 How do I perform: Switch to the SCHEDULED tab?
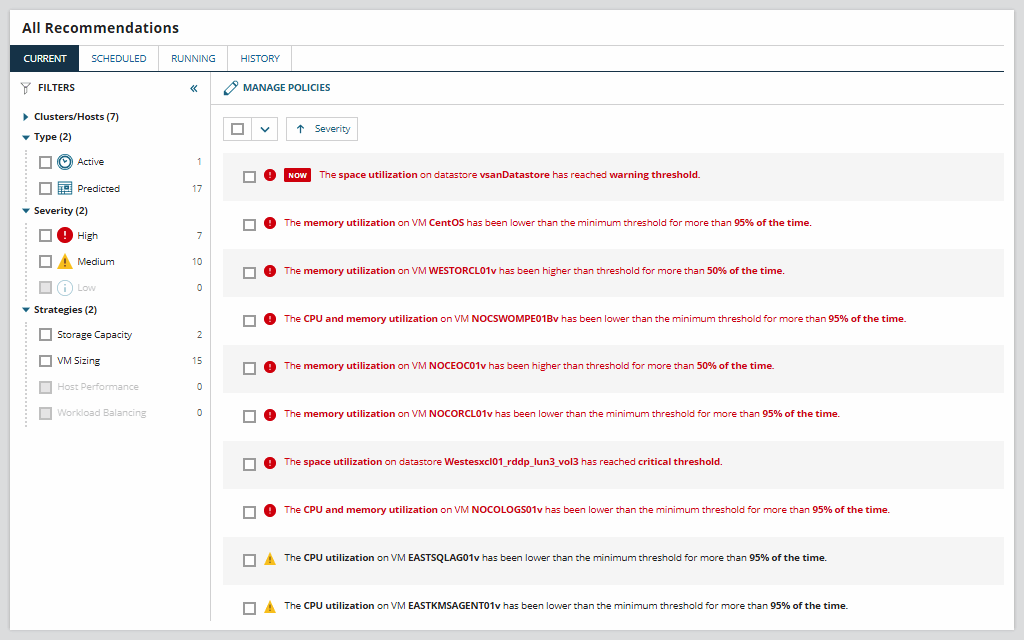click(x=118, y=58)
